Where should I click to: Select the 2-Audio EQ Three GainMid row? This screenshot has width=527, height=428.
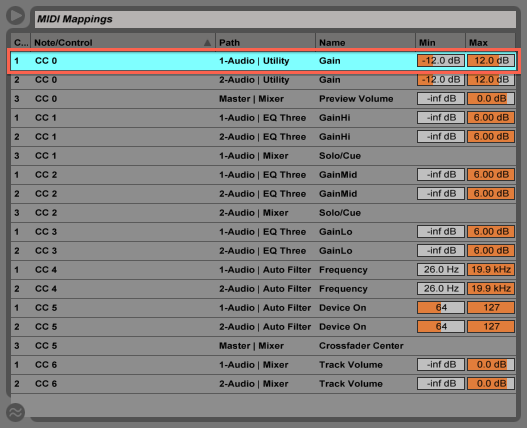pyautogui.click(x=264, y=194)
